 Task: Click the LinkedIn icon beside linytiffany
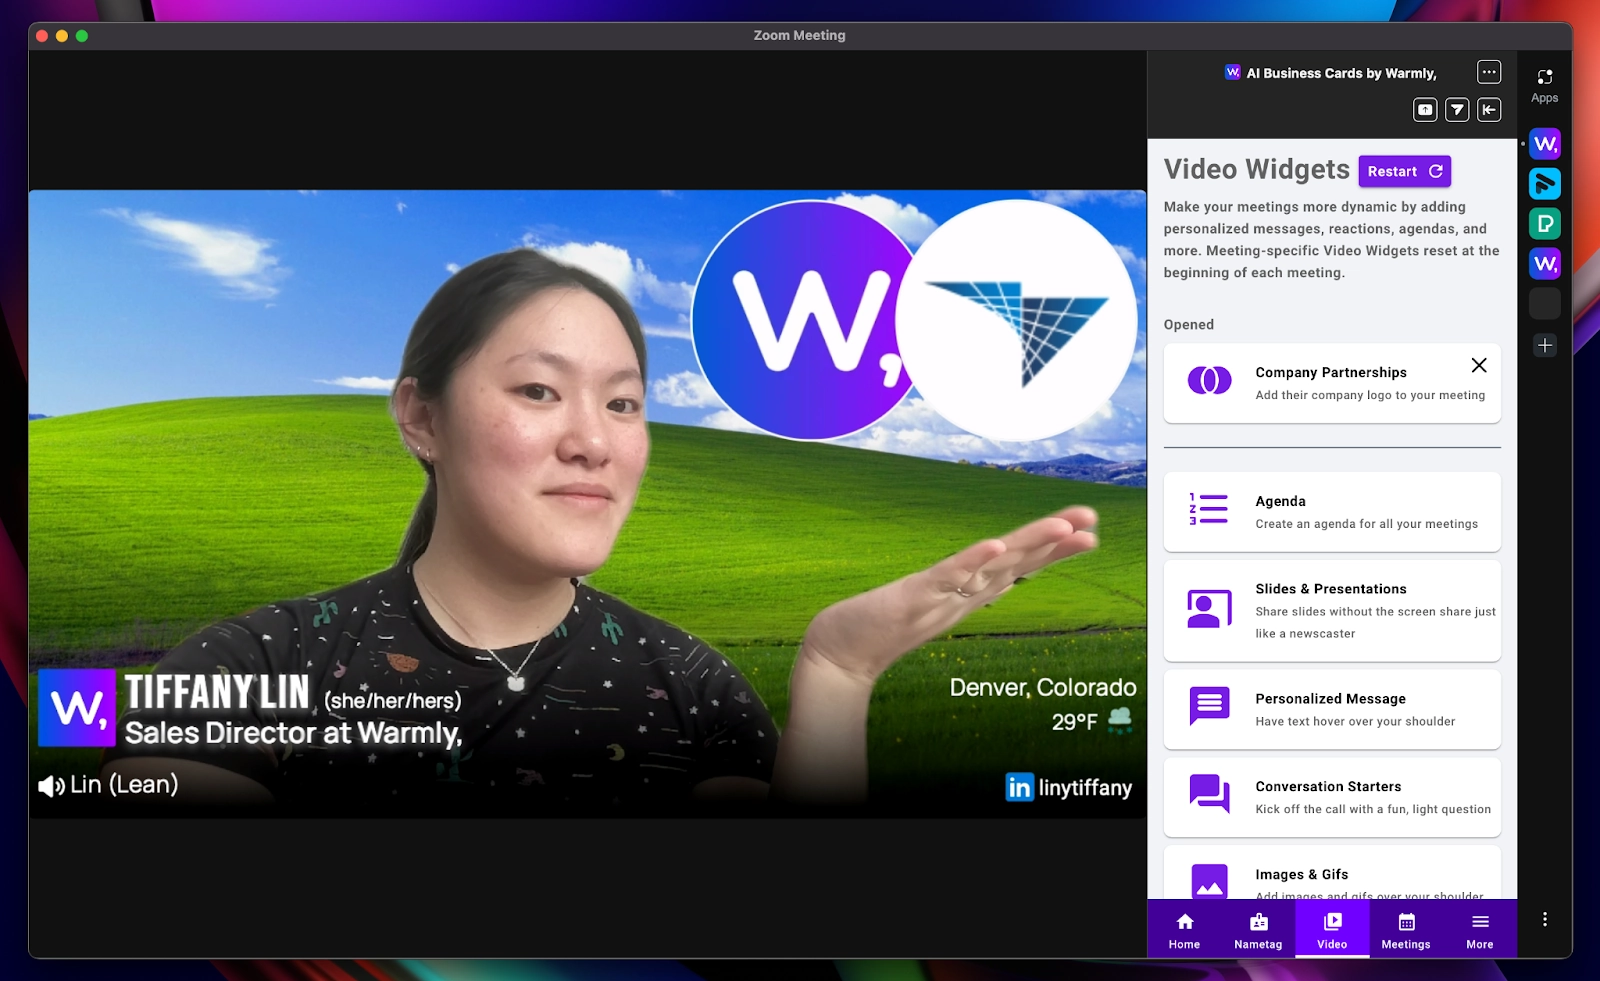(x=1019, y=788)
